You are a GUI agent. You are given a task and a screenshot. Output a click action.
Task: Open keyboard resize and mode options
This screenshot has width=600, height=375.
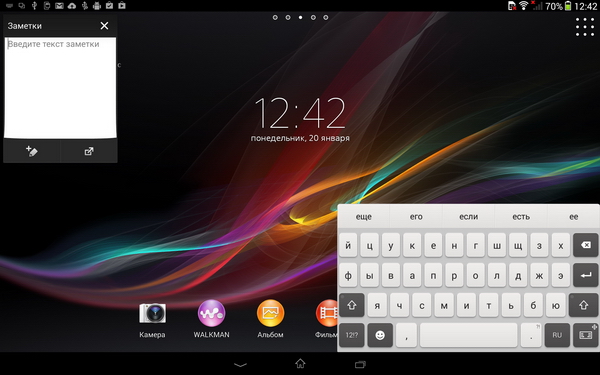click(585, 335)
